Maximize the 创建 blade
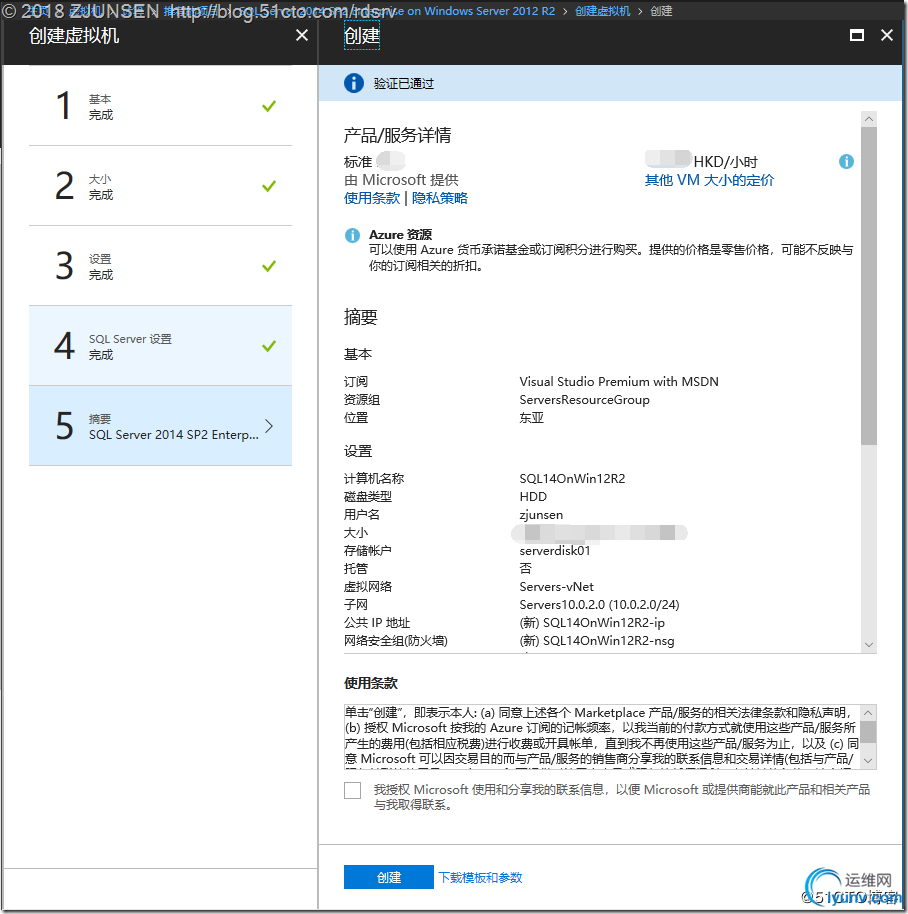908x914 pixels. pyautogui.click(x=857, y=36)
